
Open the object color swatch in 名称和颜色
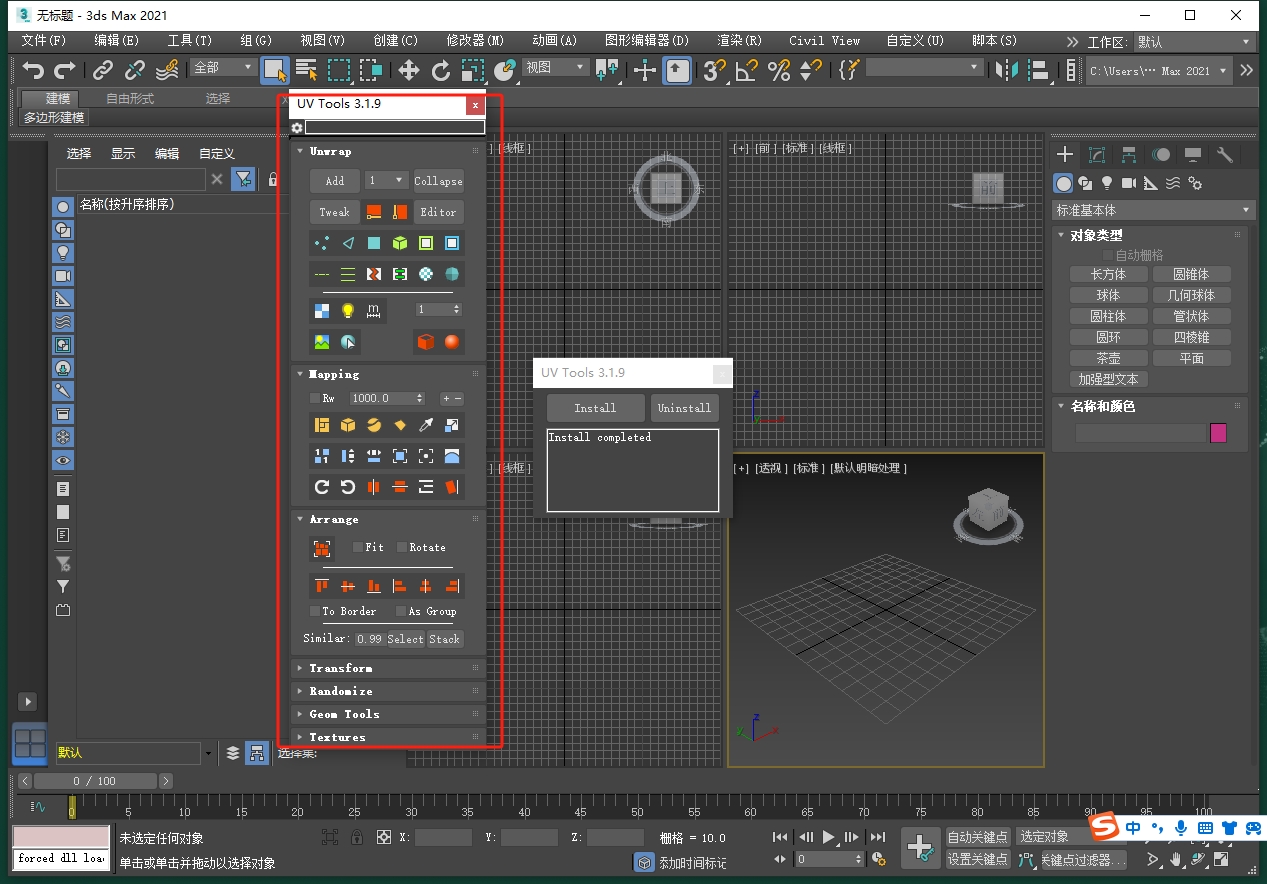(1218, 431)
